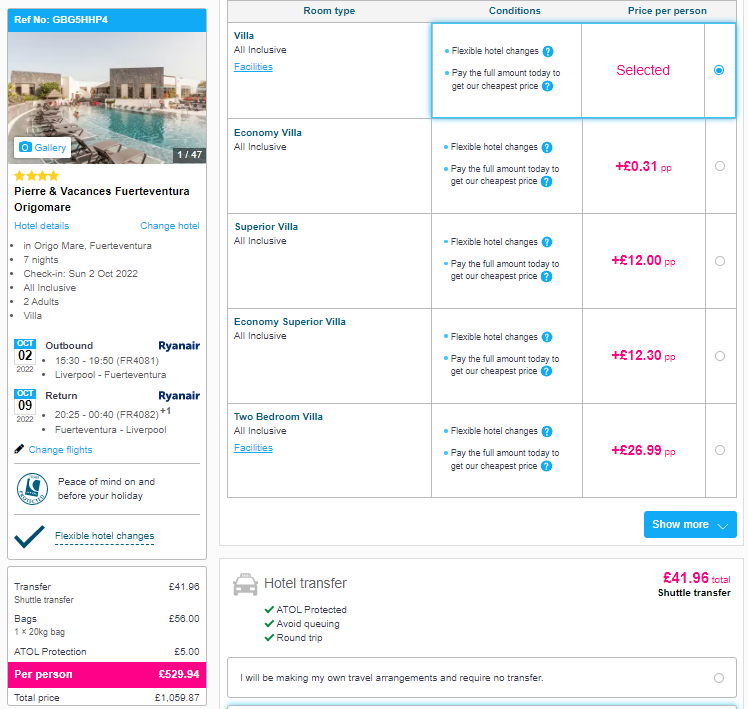Open Economy Superior Villa cheapest price help icon
The width and height of the screenshot is (748, 709).
(x=547, y=371)
